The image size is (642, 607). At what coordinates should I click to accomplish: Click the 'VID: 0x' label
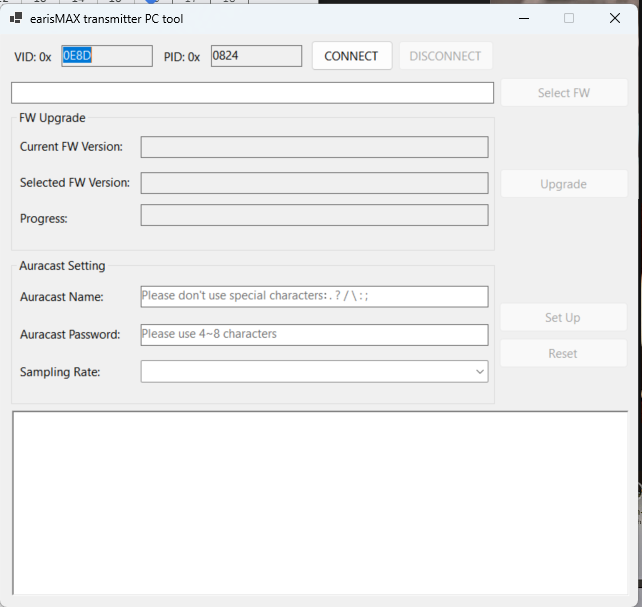33,56
